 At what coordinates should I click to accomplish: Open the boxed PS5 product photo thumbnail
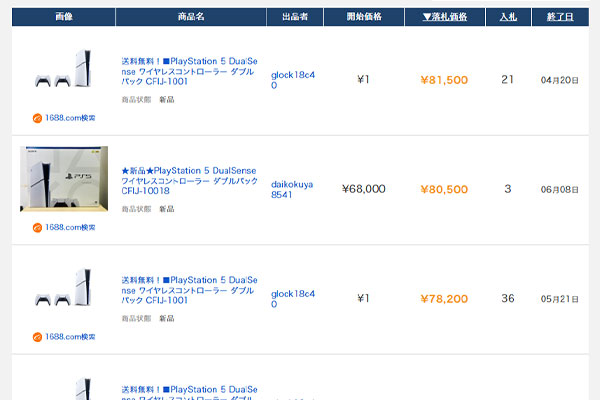coord(64,180)
